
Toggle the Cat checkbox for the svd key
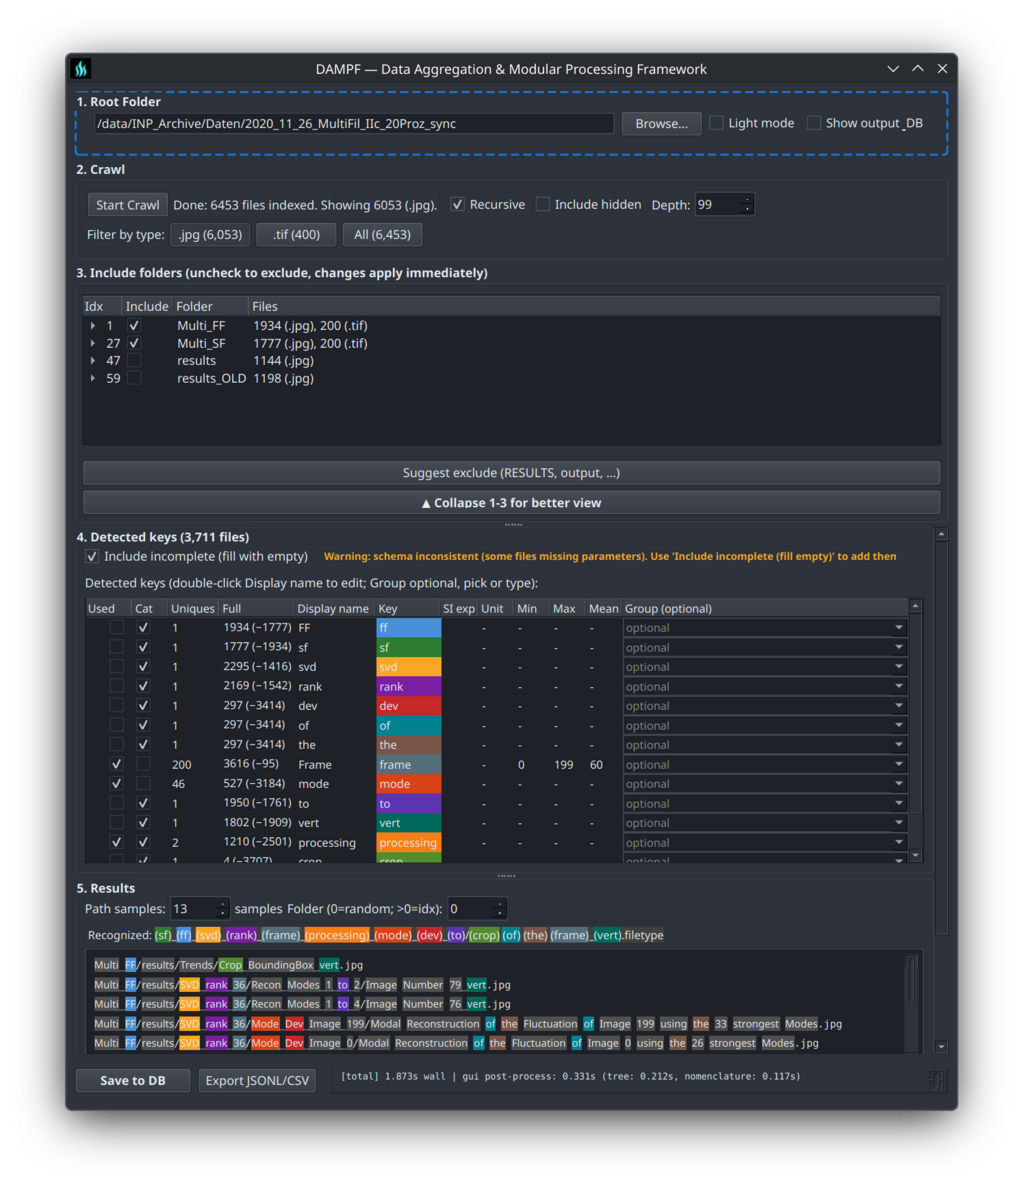point(143,667)
